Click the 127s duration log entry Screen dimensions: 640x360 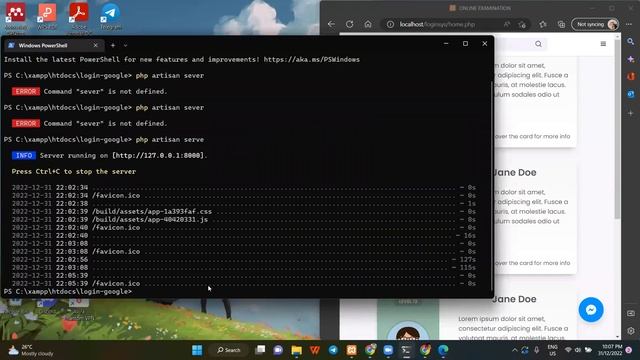tap(467, 260)
